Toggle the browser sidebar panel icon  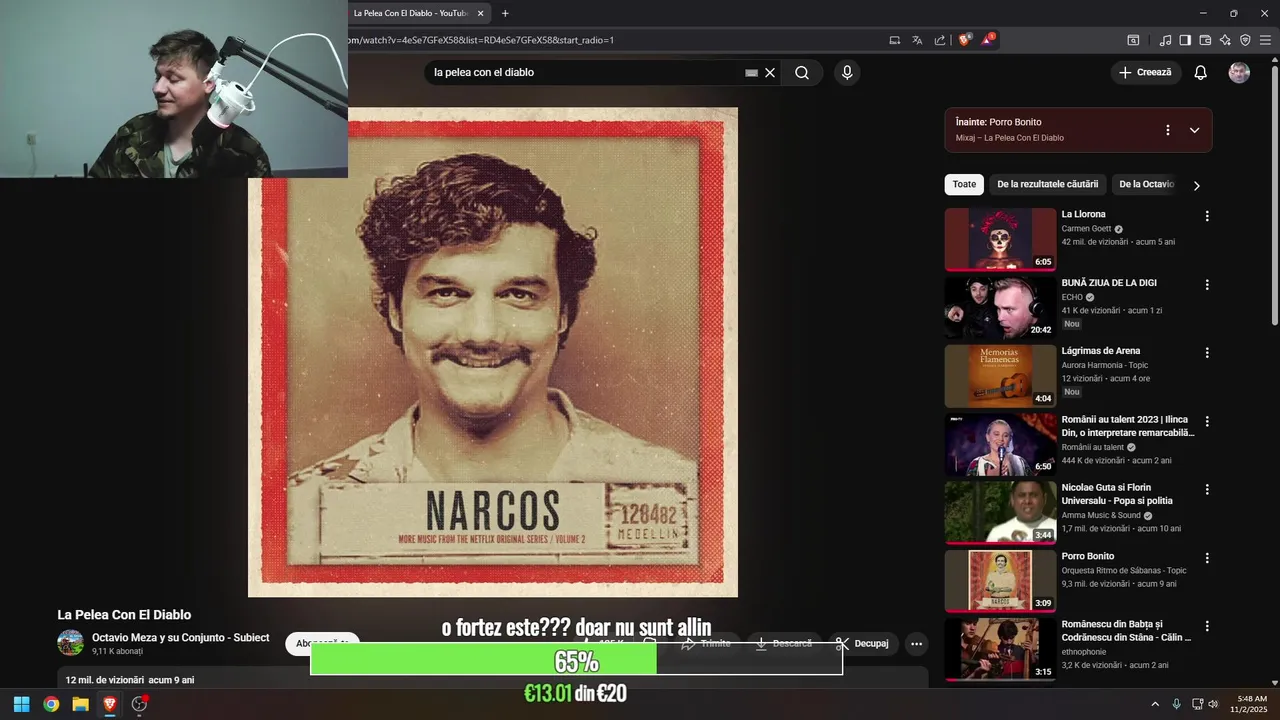(x=1185, y=40)
